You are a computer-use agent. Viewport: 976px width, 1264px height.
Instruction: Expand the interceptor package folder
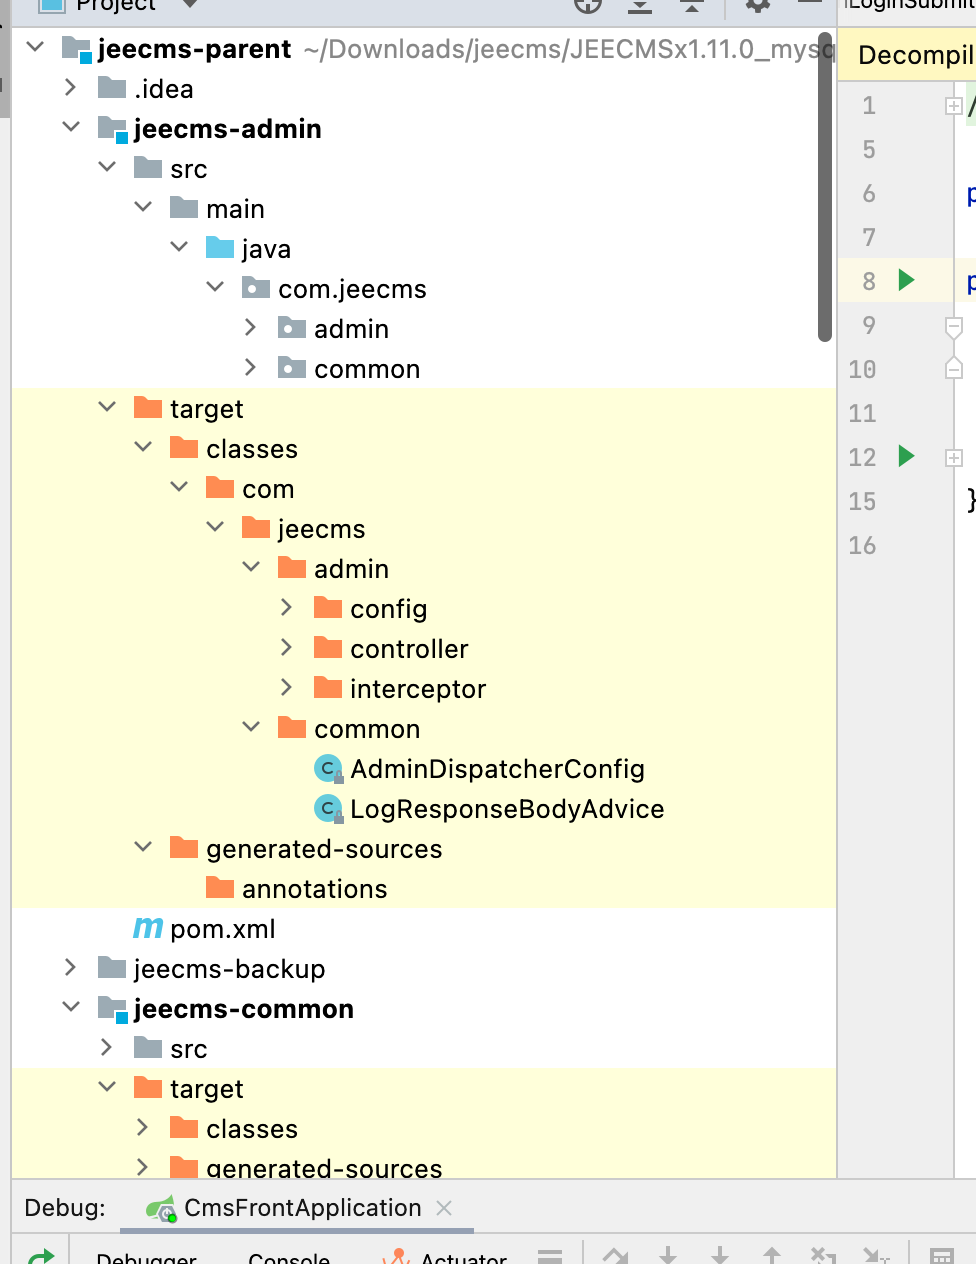click(286, 688)
